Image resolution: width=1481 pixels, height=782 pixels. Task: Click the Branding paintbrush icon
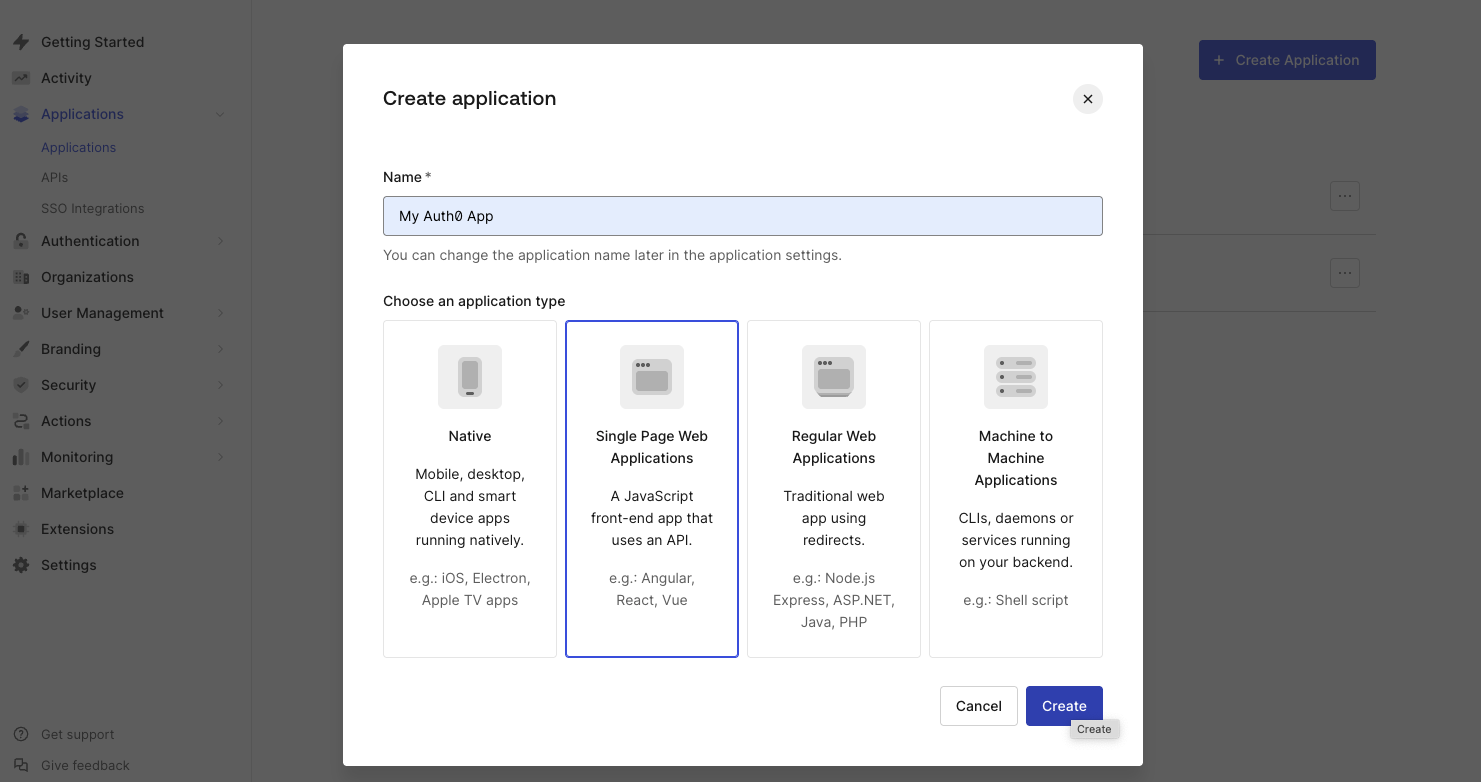(20, 348)
